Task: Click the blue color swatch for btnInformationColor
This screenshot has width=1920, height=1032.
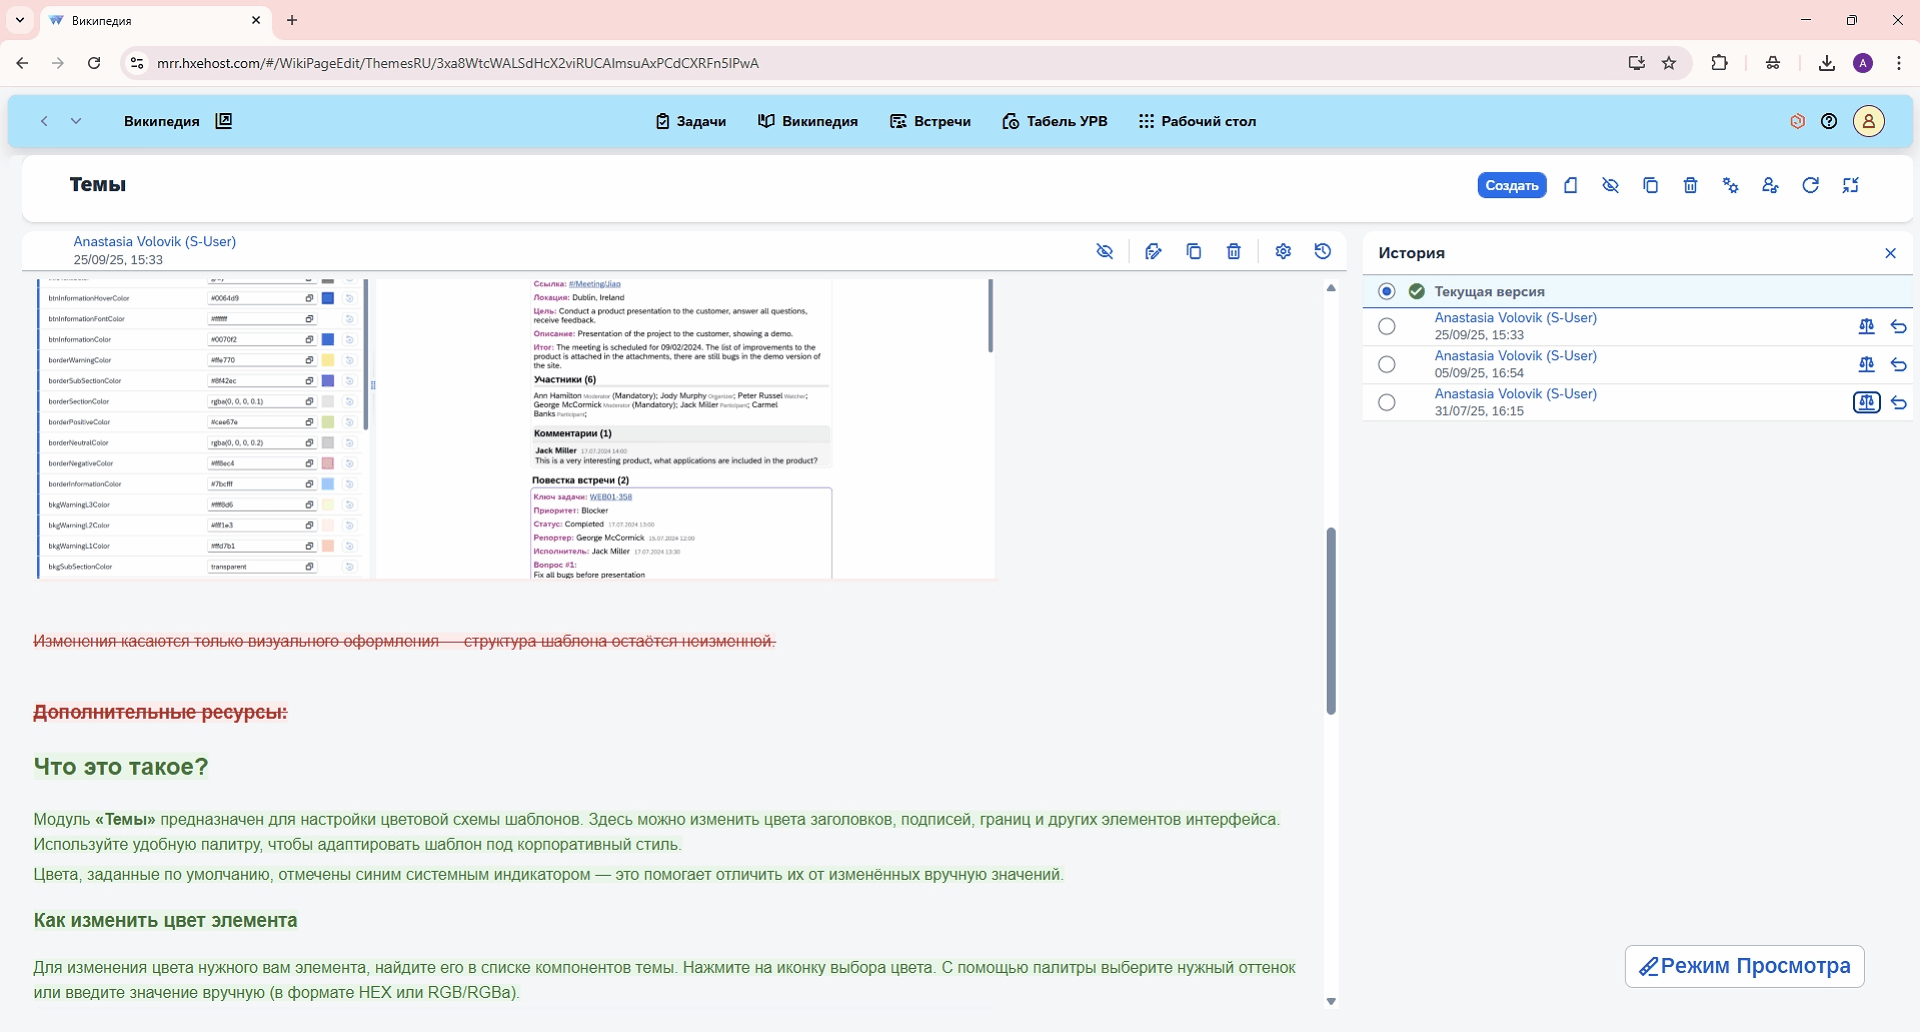Action: [328, 340]
